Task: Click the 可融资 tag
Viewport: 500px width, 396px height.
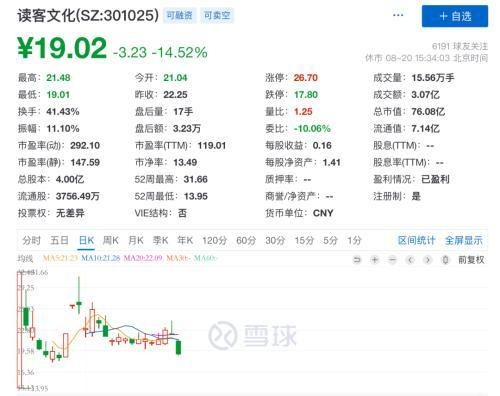Action: pyautogui.click(x=180, y=15)
